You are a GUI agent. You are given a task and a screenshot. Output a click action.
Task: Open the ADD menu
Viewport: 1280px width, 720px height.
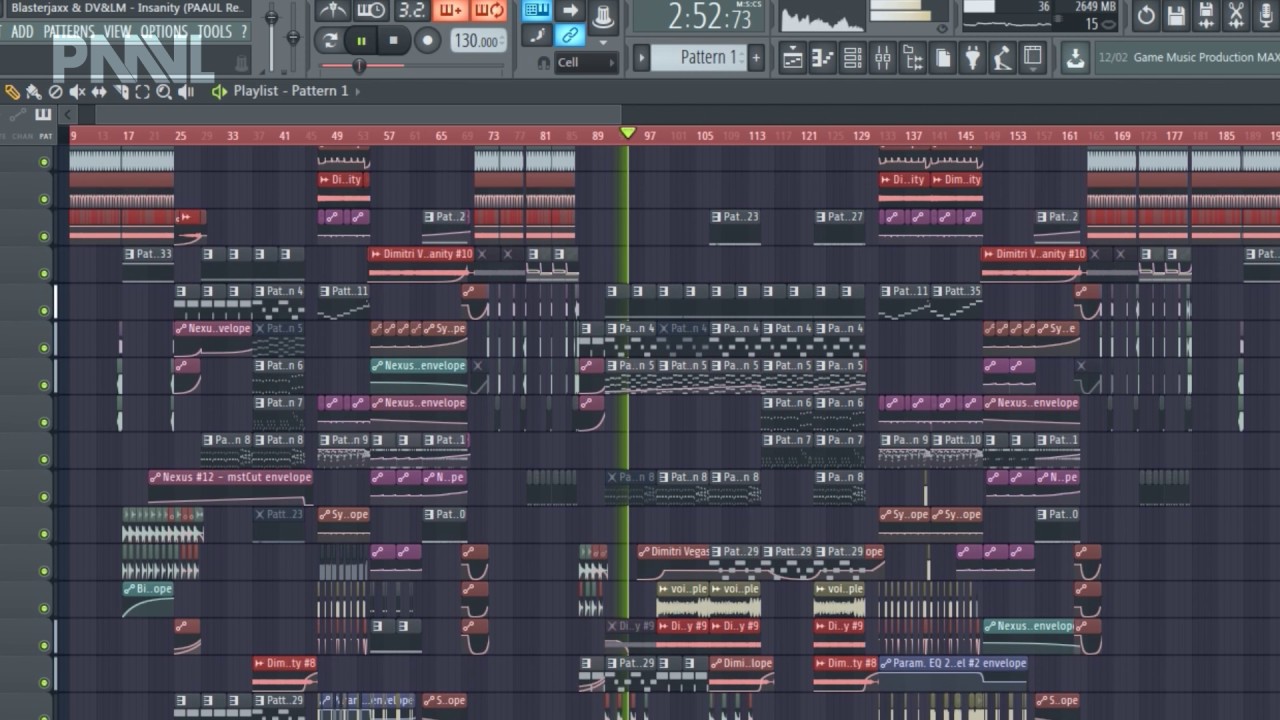[21, 32]
